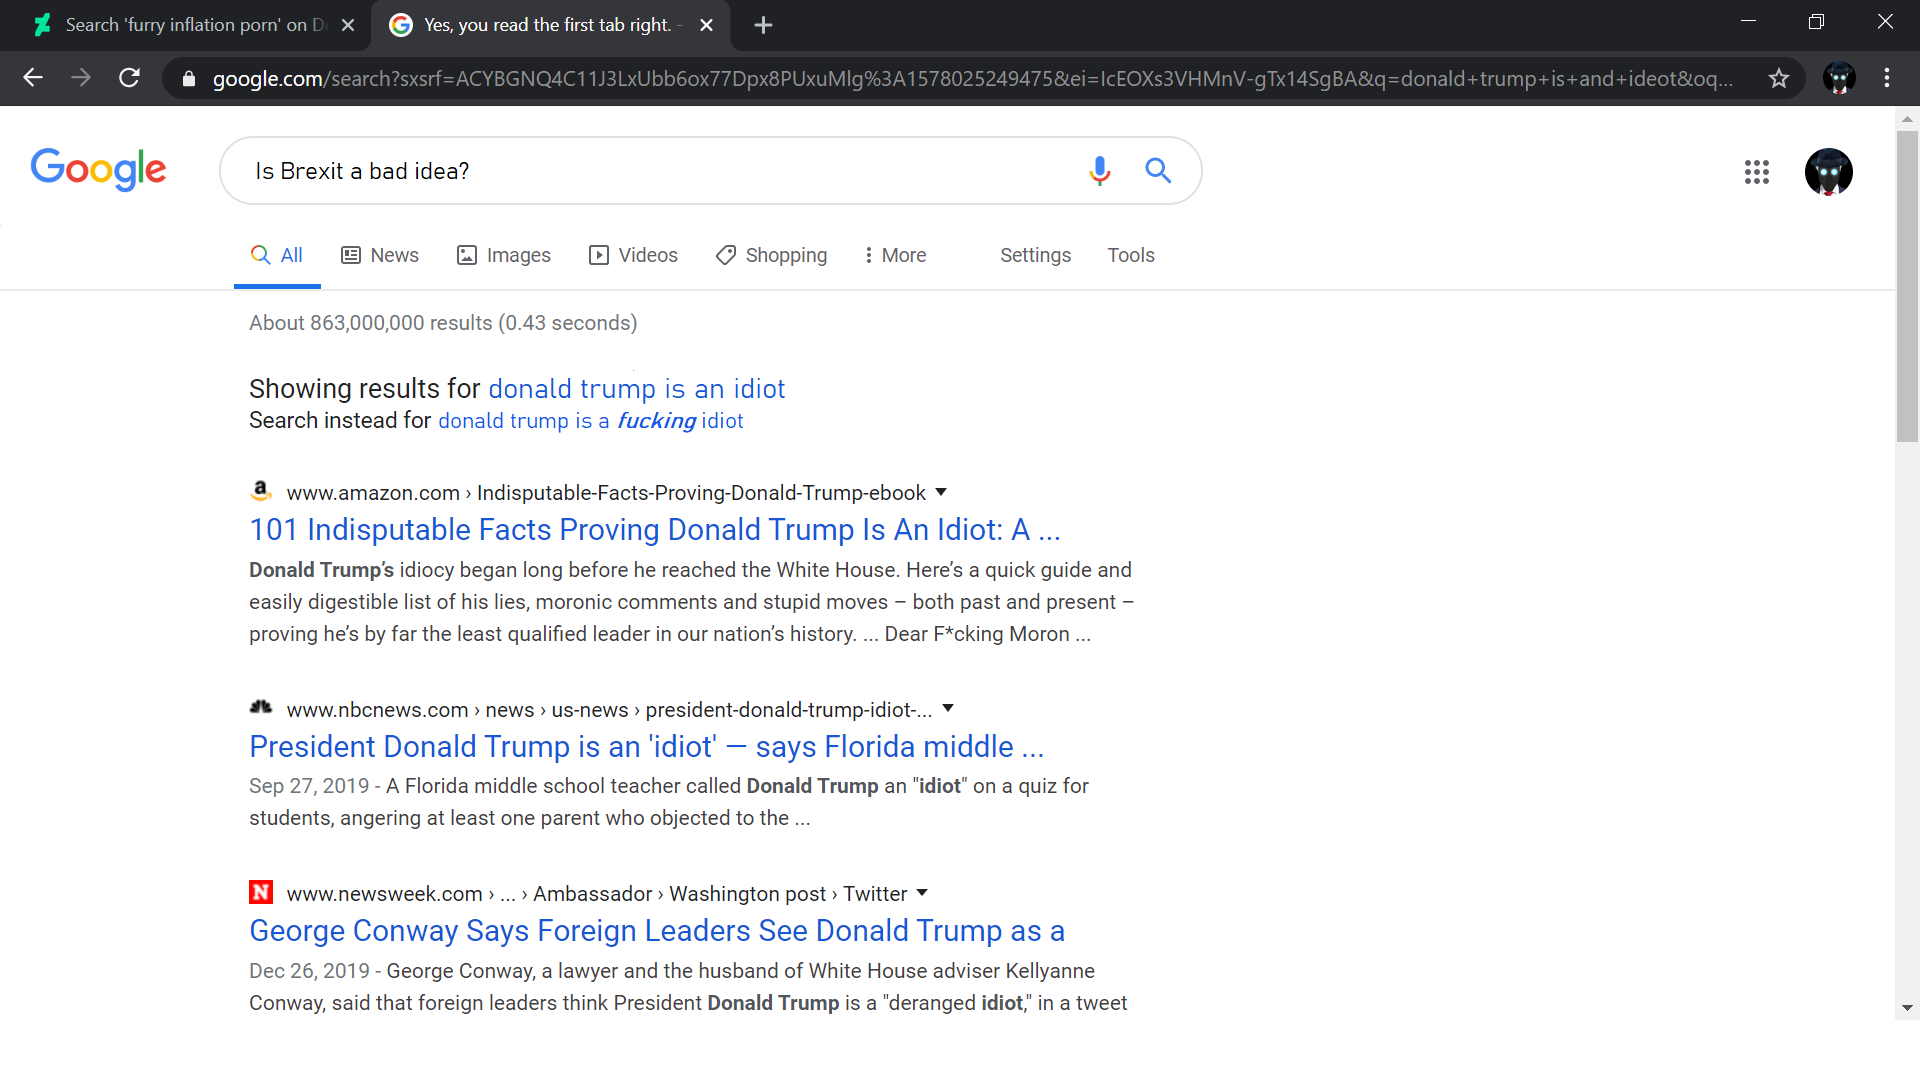
Task: Open a new browser tab
Action: (x=763, y=25)
